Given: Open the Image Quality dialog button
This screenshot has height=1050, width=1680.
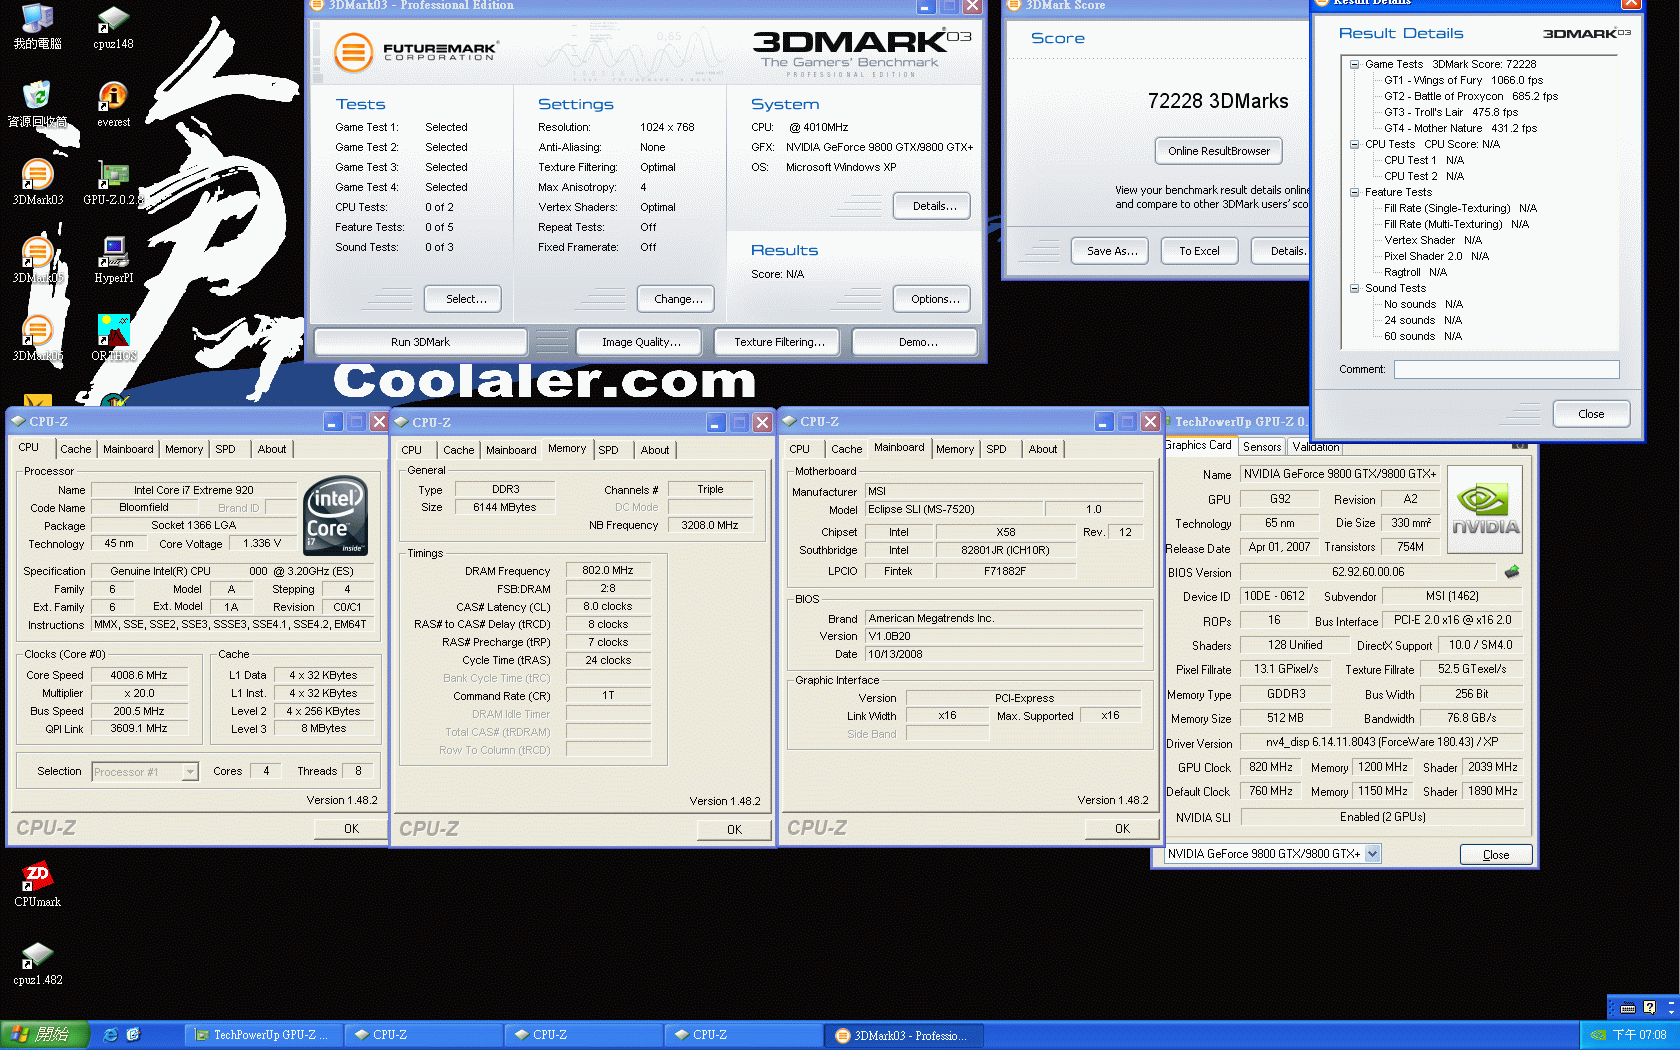Looking at the screenshot, I should tap(641, 342).
